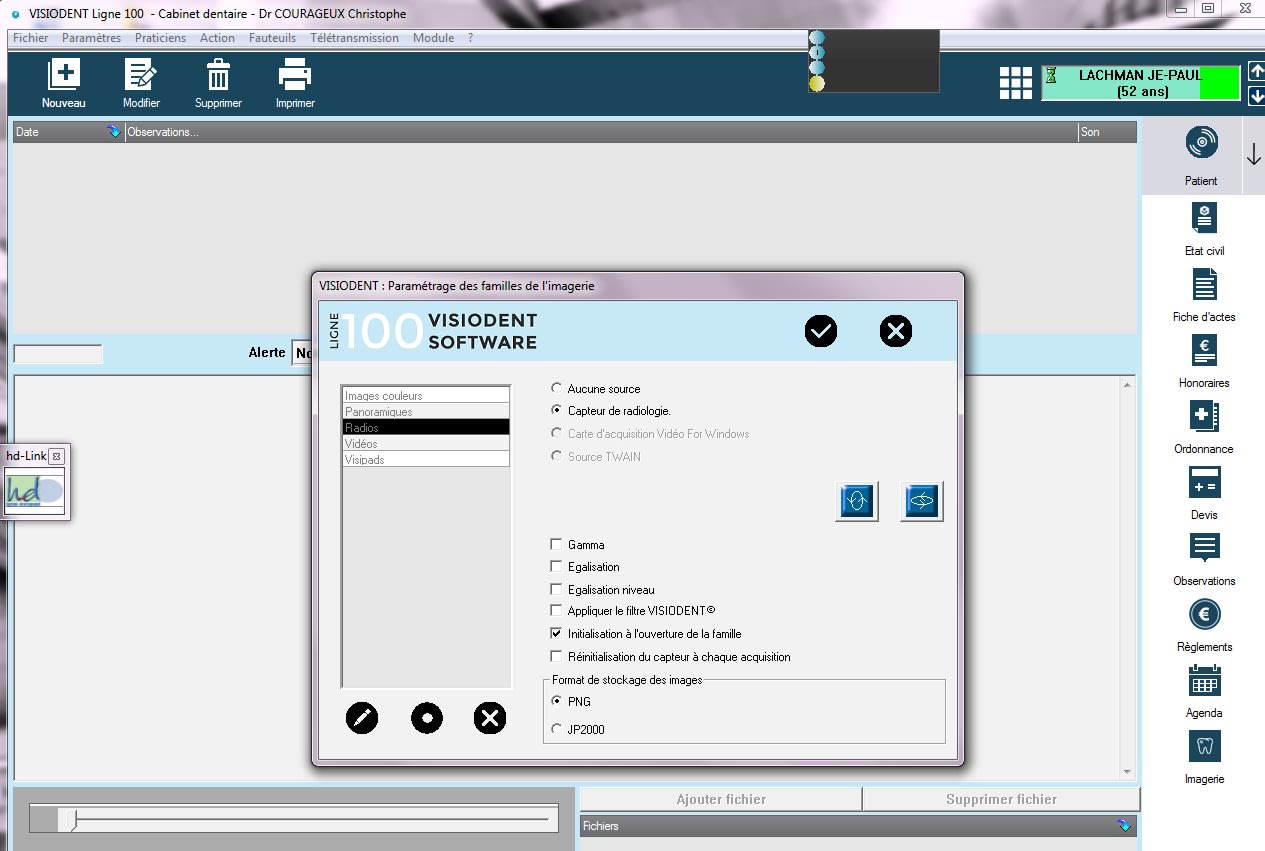Check Appliquer le filtre VISIODENT

tap(557, 611)
